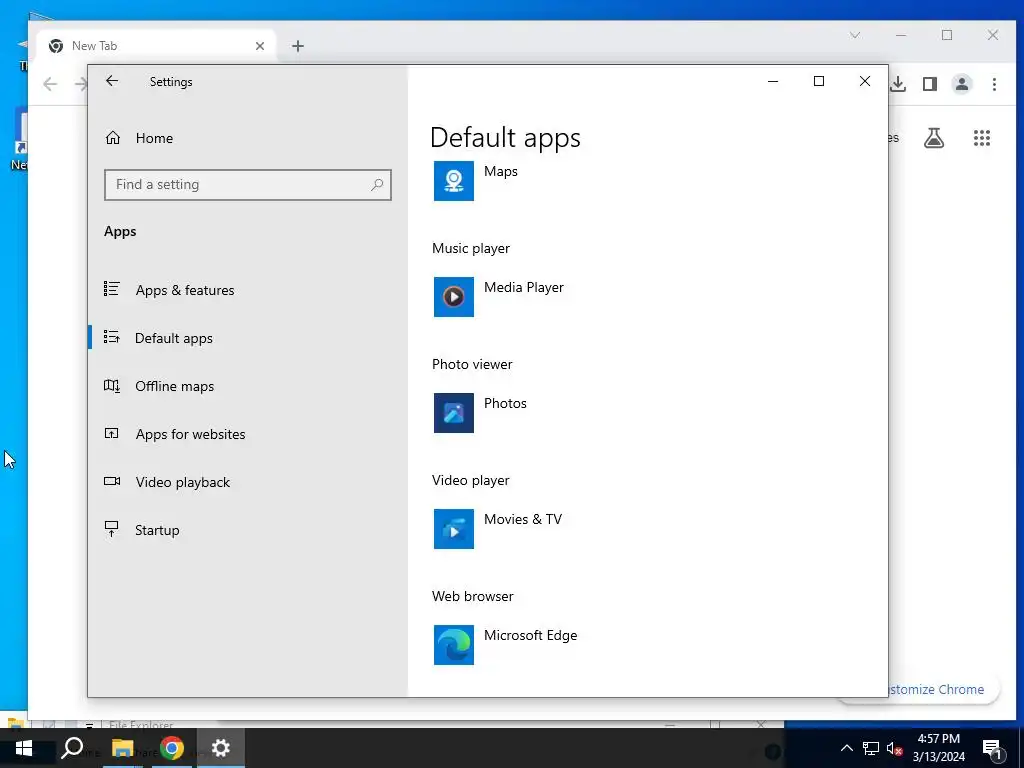1024x768 pixels.
Task: Minimize the Settings window
Action: click(773, 81)
